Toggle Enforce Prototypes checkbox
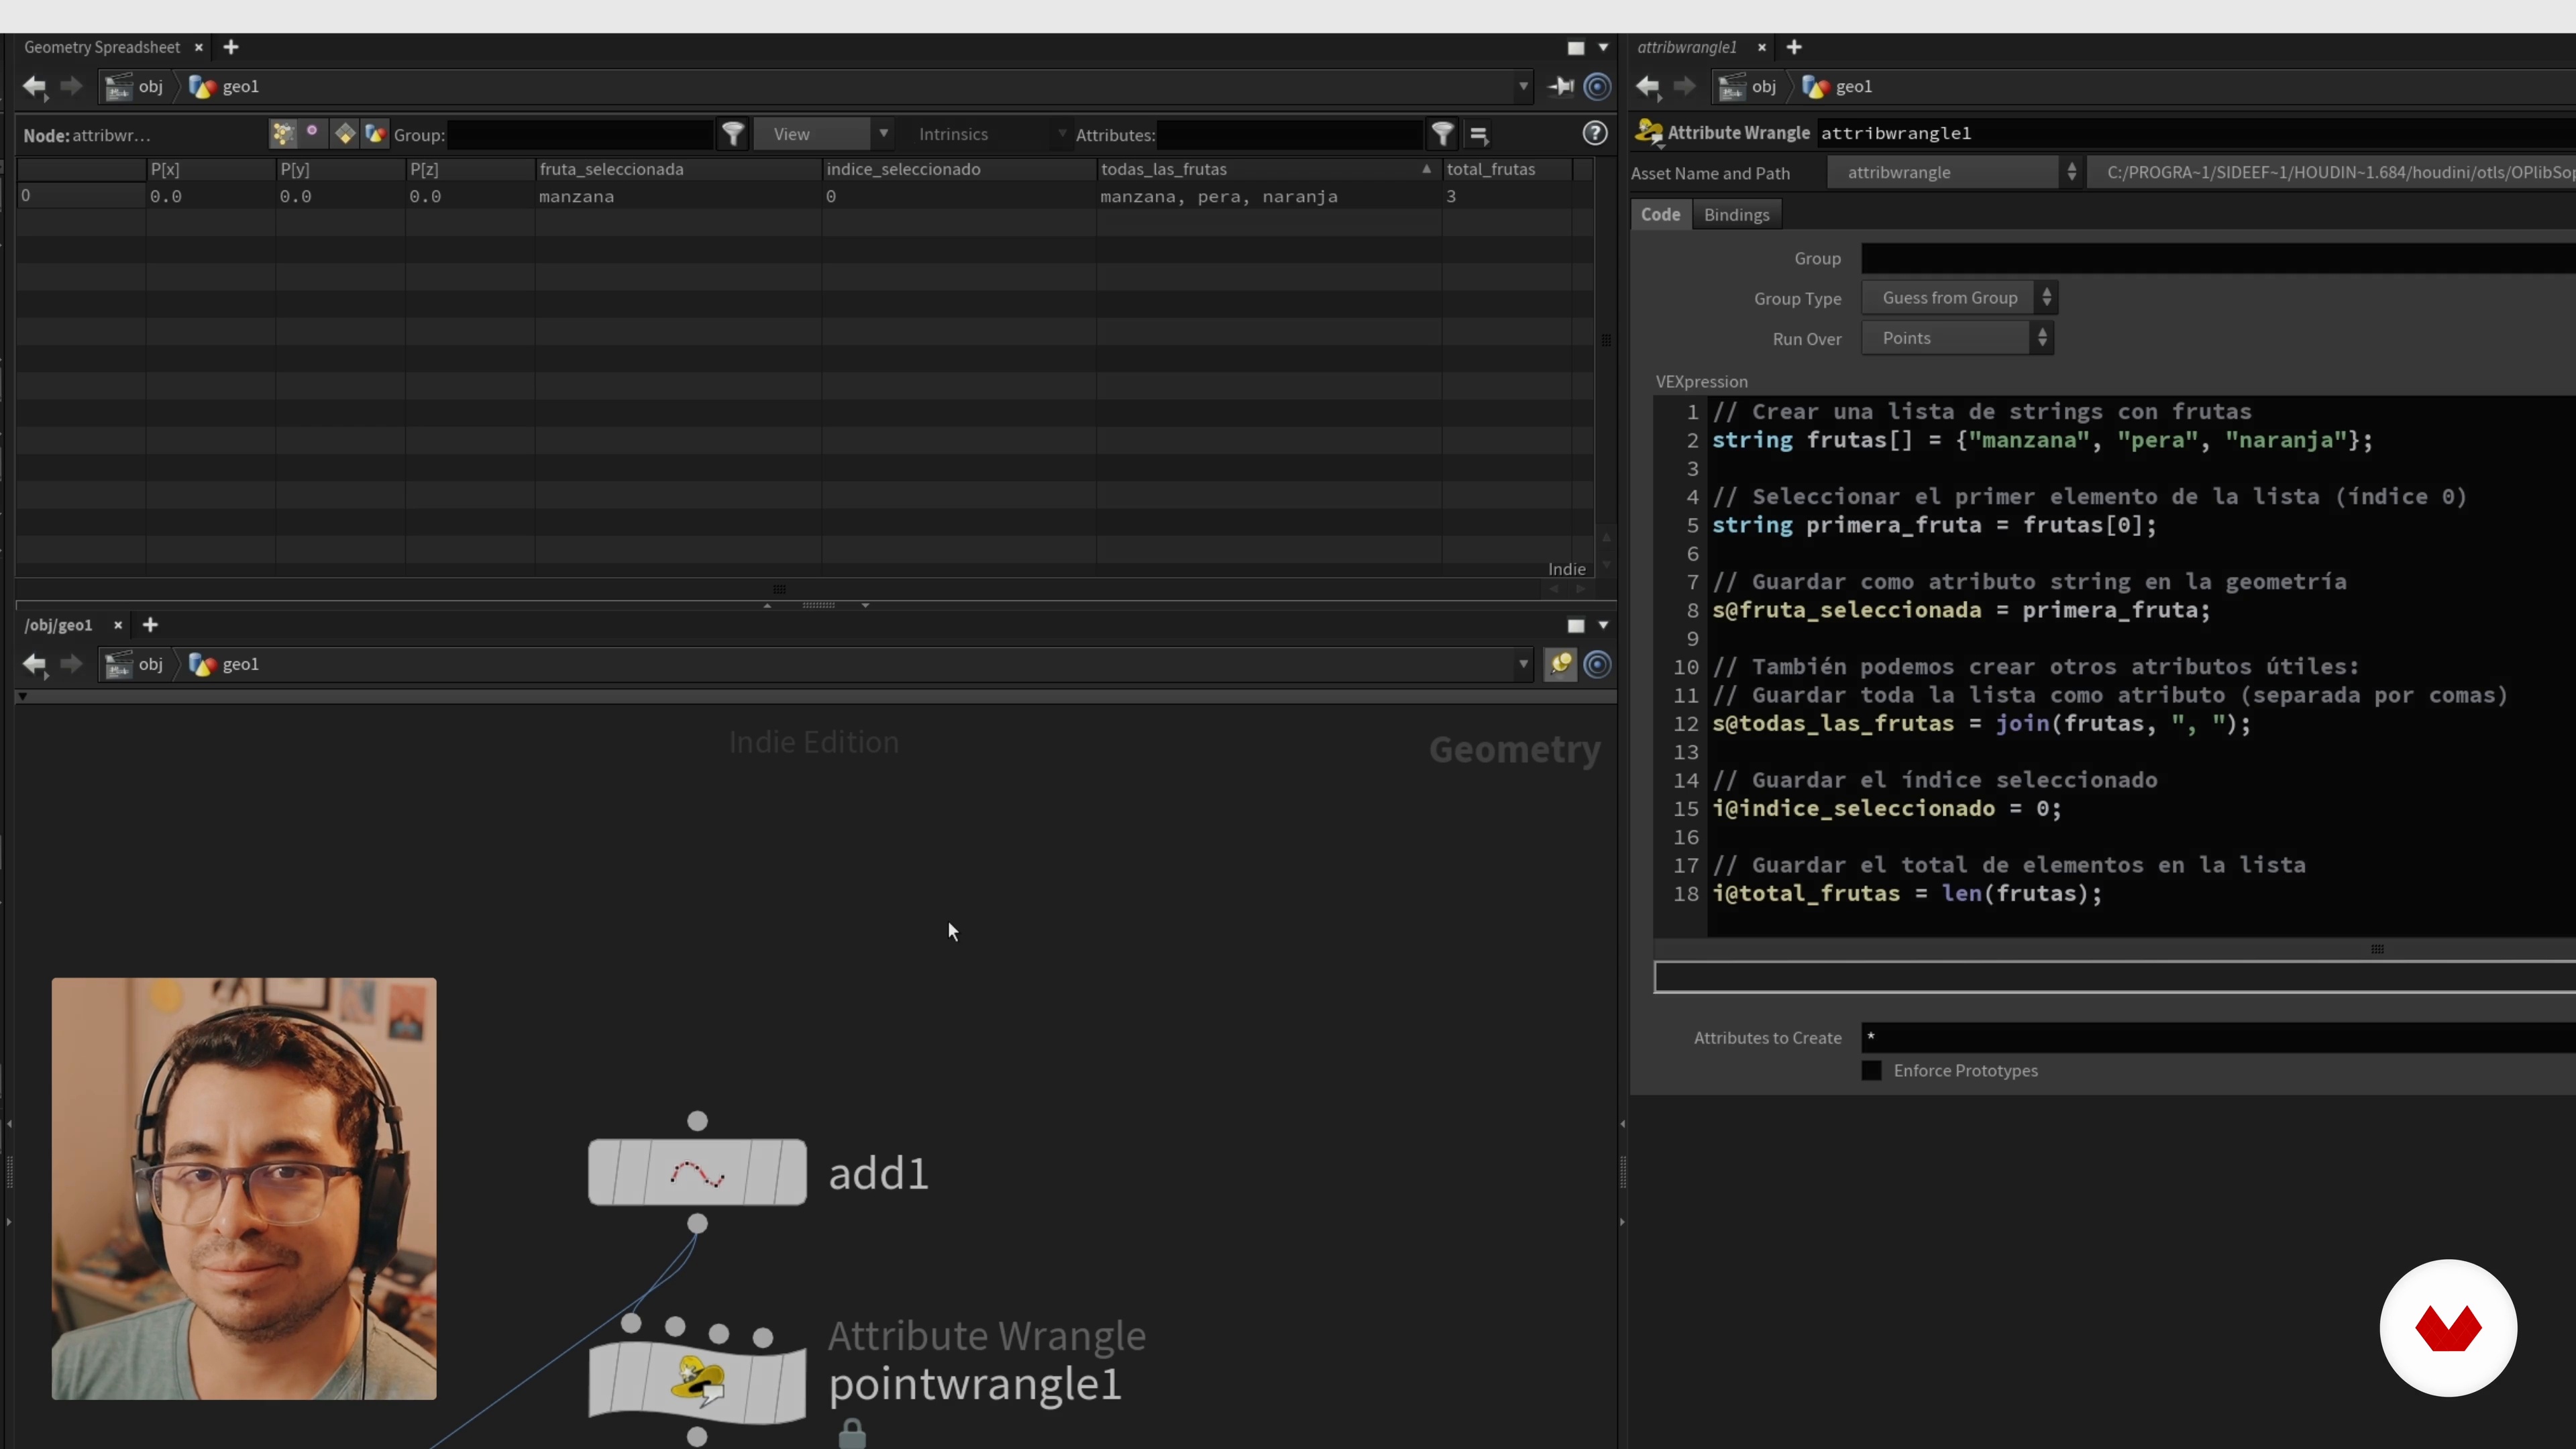2576x1449 pixels. pyautogui.click(x=1872, y=1071)
